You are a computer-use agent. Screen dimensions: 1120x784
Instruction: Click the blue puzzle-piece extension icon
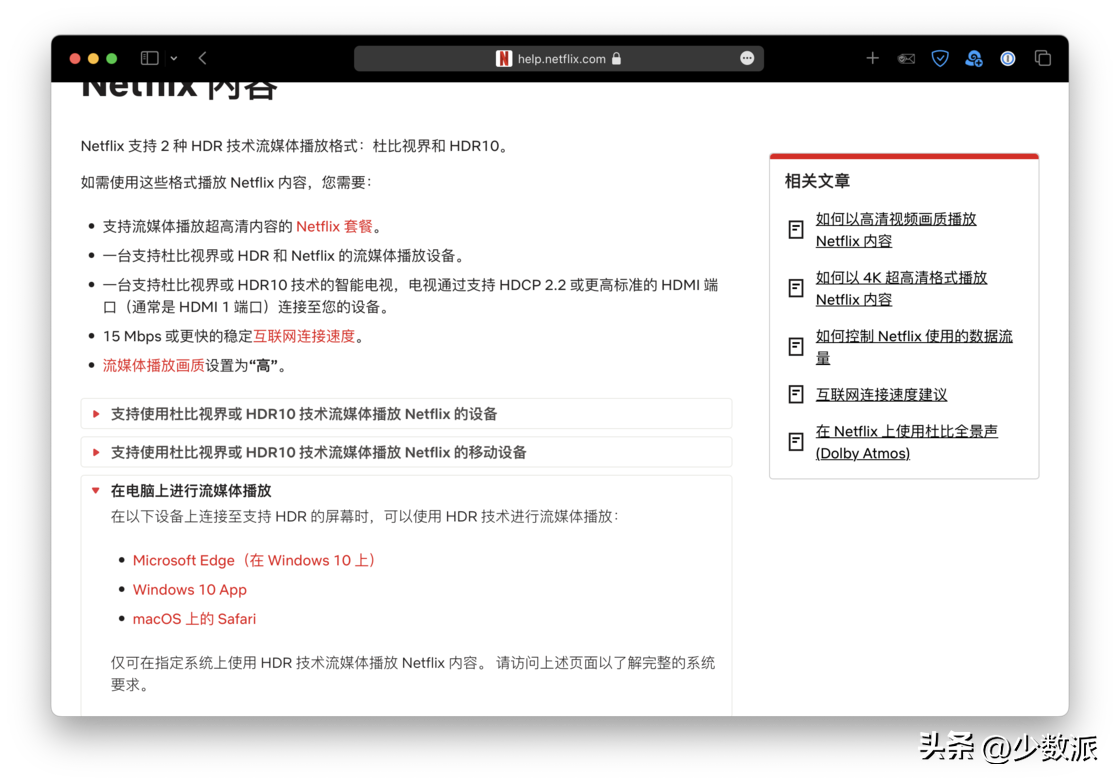[x=974, y=59]
